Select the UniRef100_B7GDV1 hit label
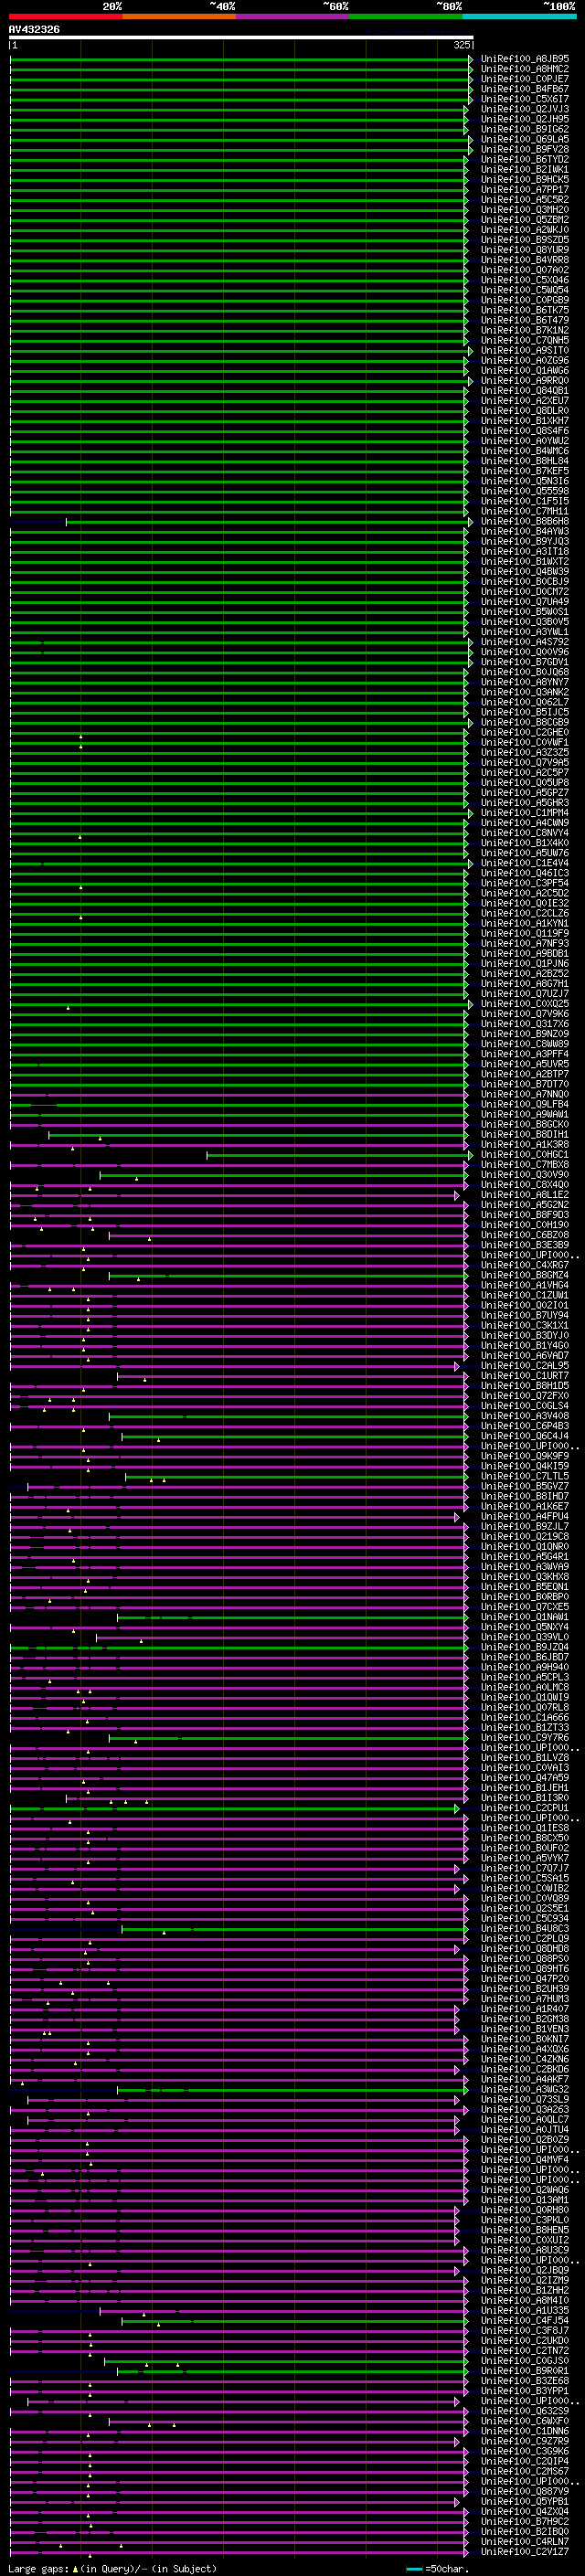 click(x=525, y=662)
